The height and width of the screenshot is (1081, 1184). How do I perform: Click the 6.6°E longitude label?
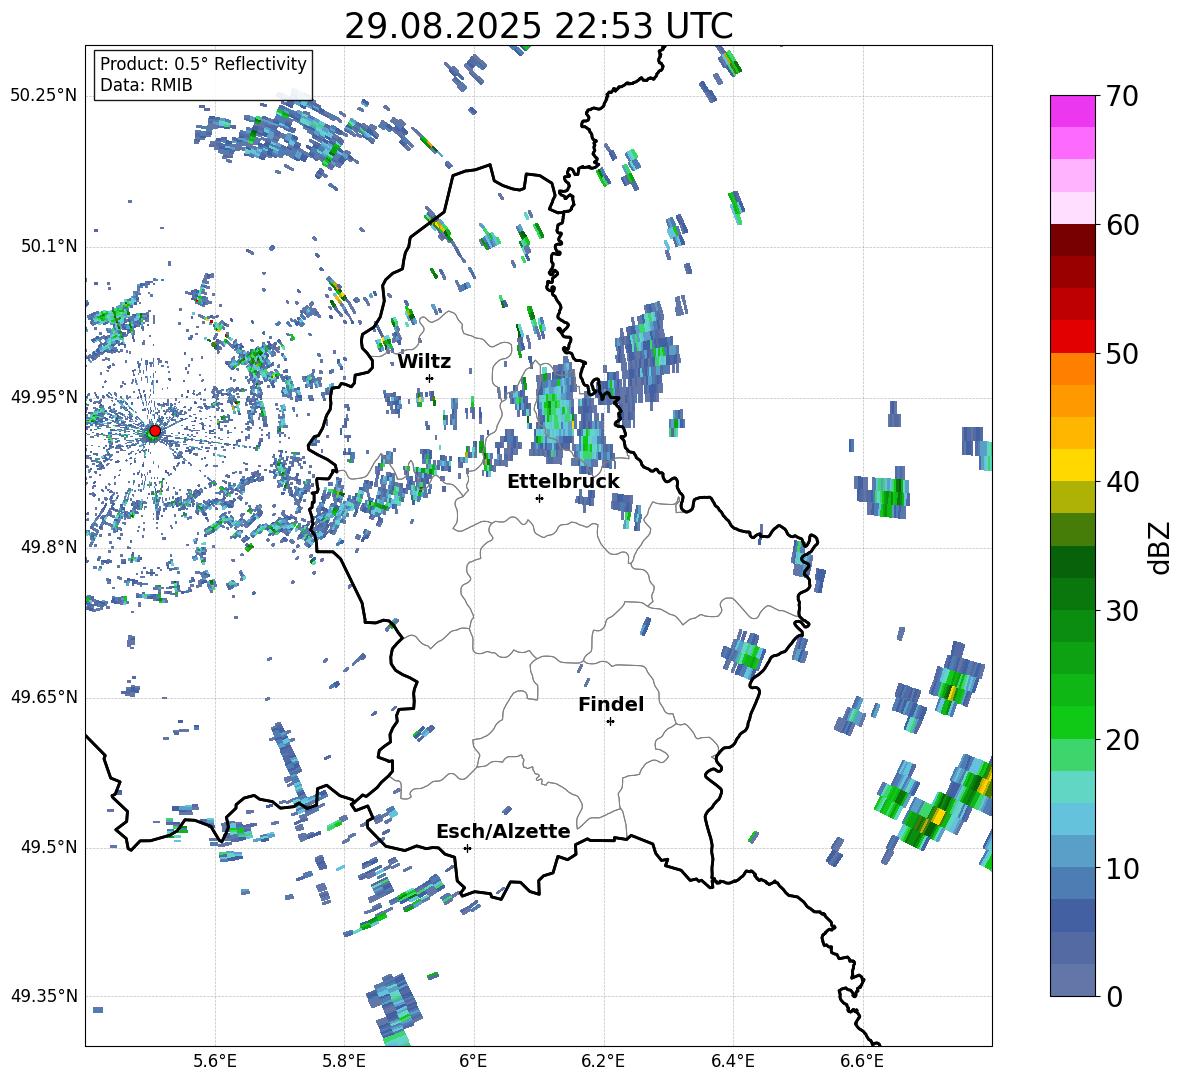(x=862, y=1061)
